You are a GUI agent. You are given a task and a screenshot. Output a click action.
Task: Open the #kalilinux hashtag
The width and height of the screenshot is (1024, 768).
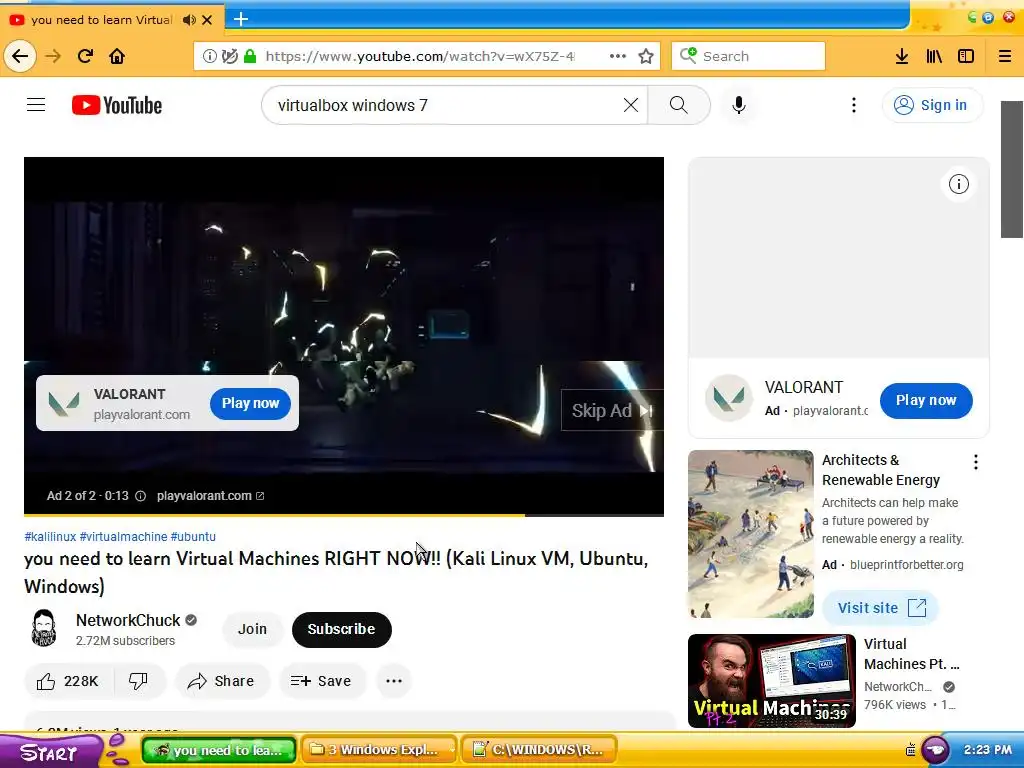50,537
